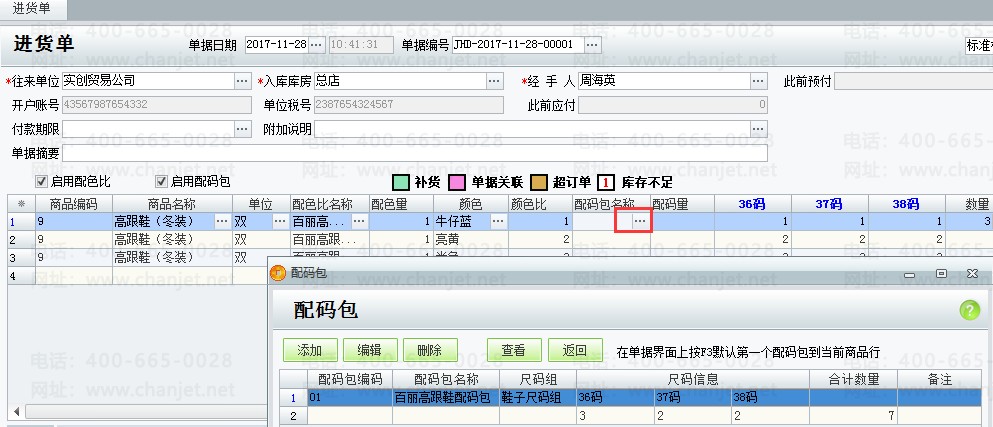993x427 pixels.
Task: Expand the 付款期限 selector button
Action: click(242, 129)
